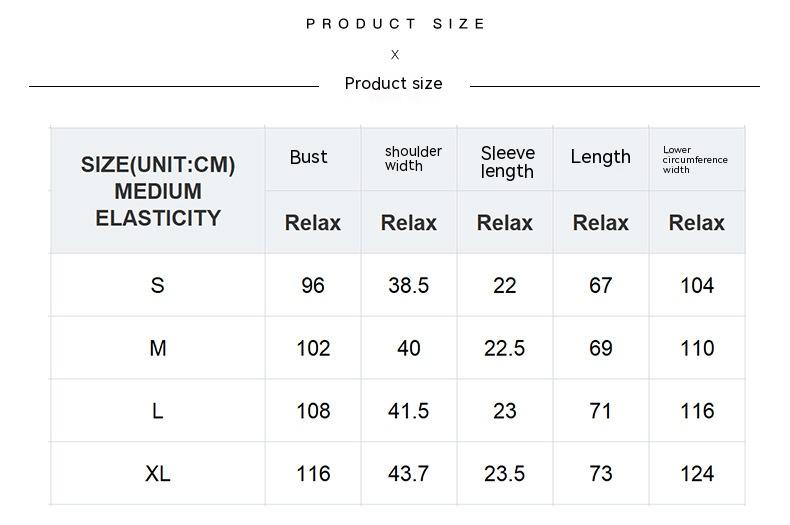
Task: Select the Lower circumference width header
Action: [x=695, y=160]
